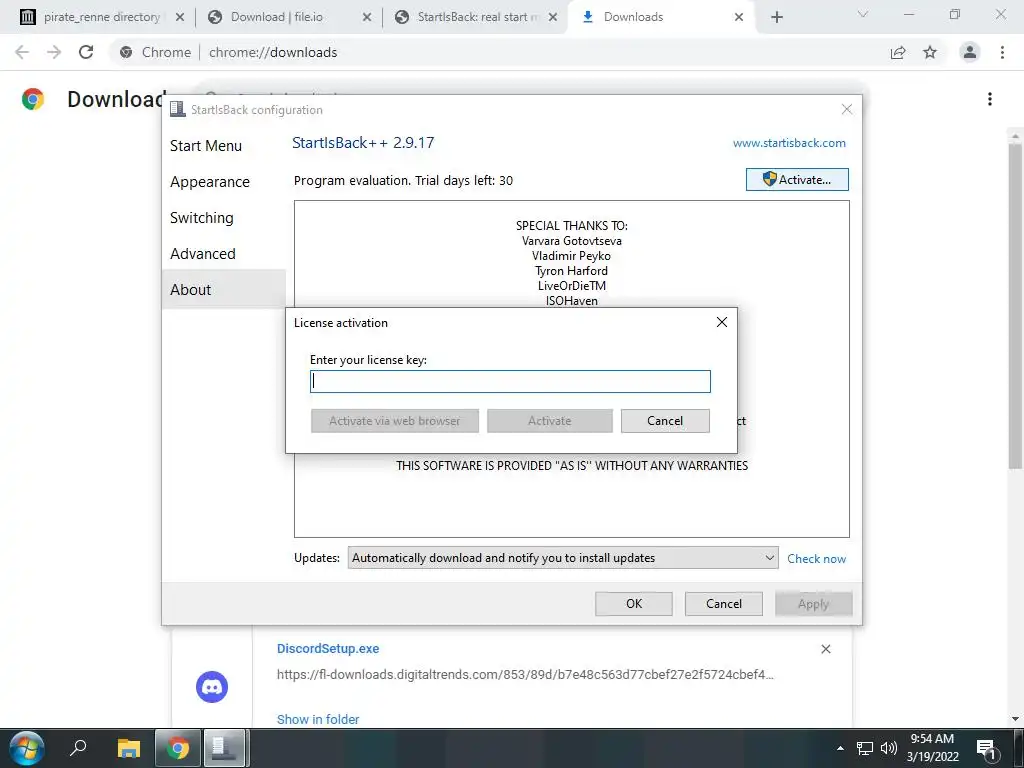Click the Activate... shield button
The height and width of the screenshot is (768, 1024).
click(x=797, y=180)
